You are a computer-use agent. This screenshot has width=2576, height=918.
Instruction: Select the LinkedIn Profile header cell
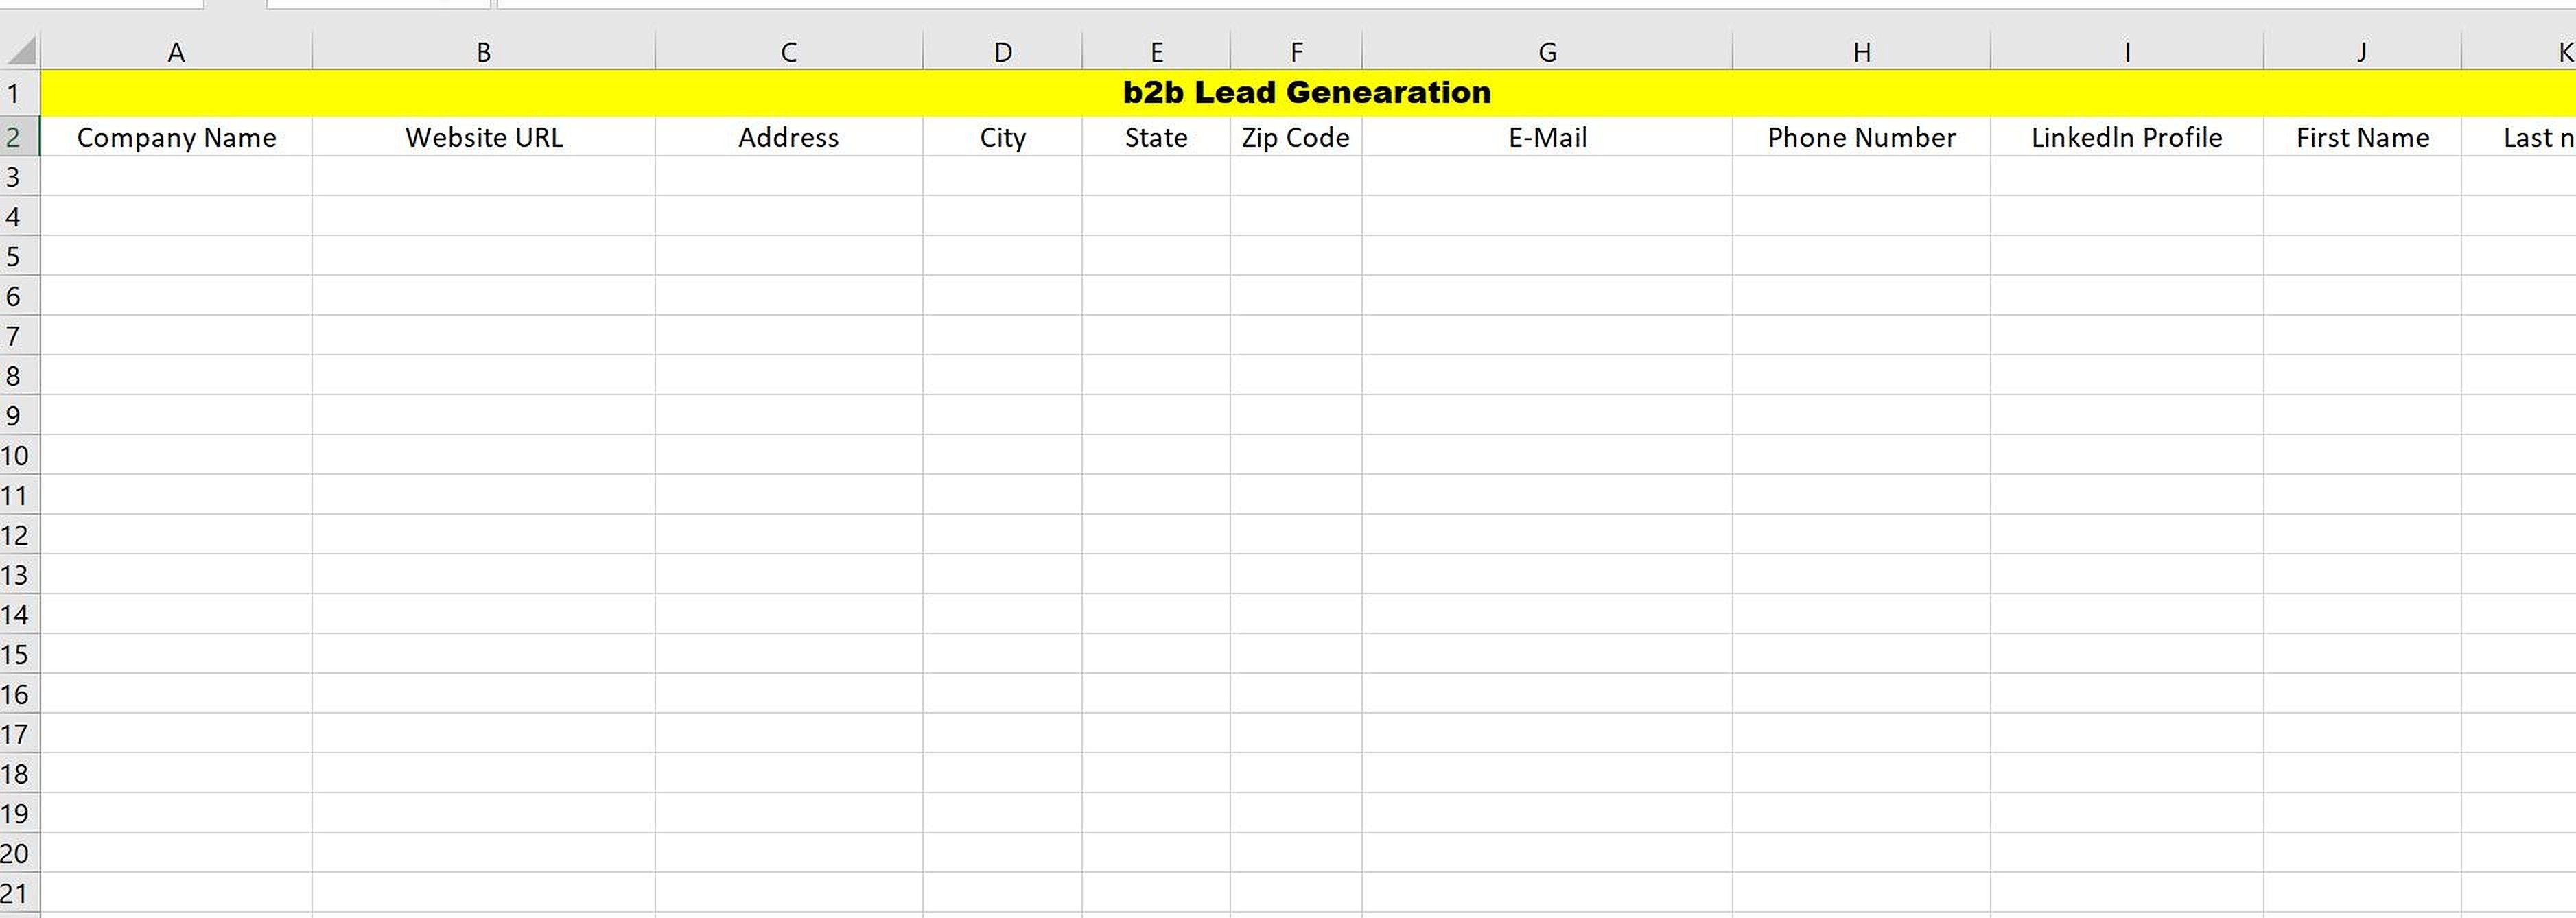2126,137
